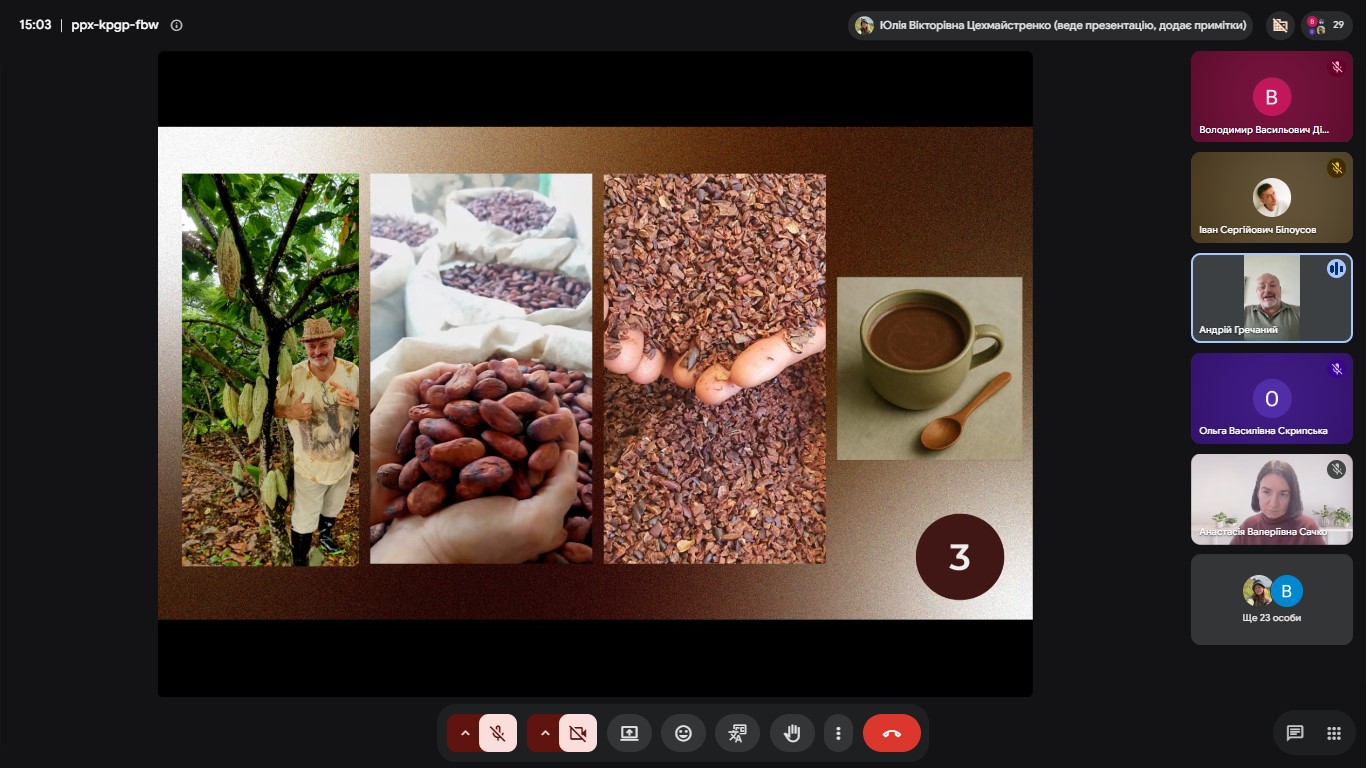The image size is (1366, 768).
Task: Unmute the microphone
Action: 498,733
